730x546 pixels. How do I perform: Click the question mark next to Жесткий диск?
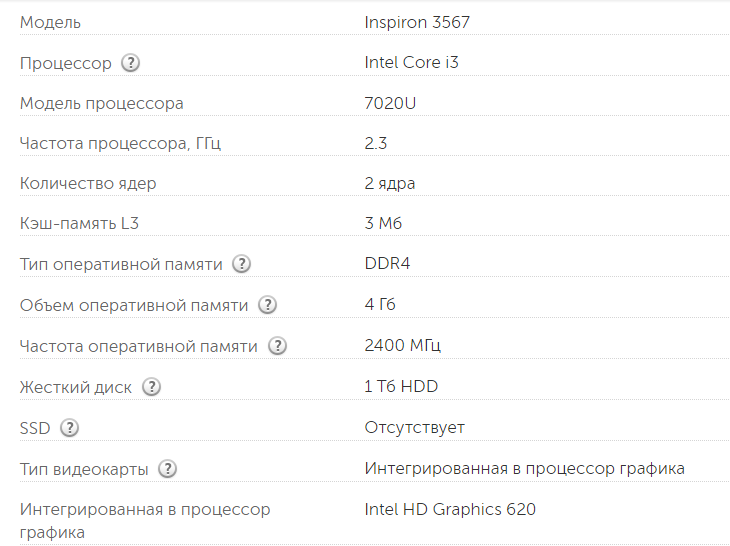click(151, 387)
